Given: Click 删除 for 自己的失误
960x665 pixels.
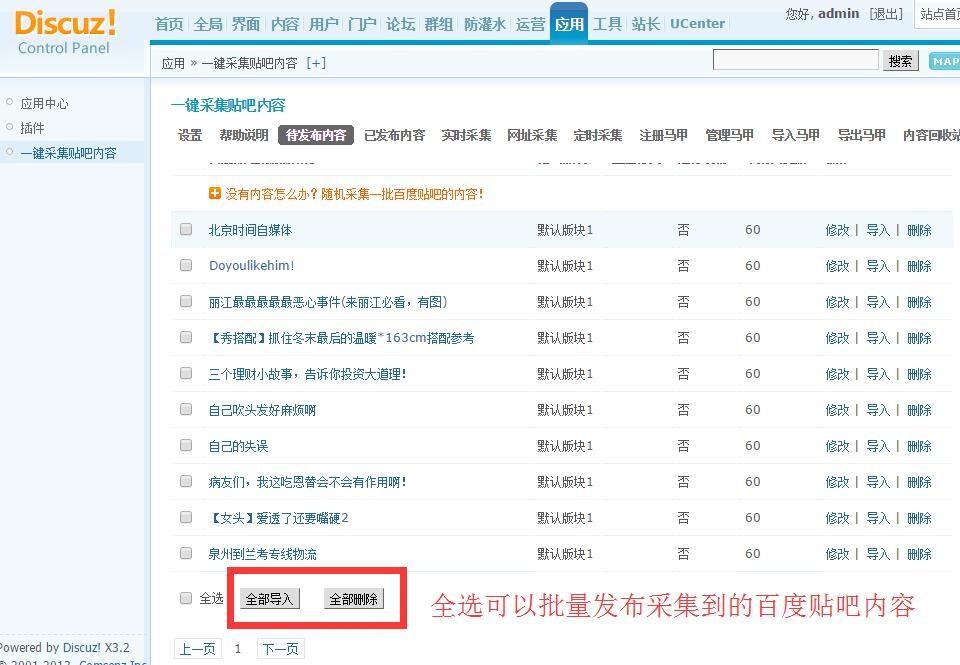Looking at the screenshot, I should click(x=919, y=446).
